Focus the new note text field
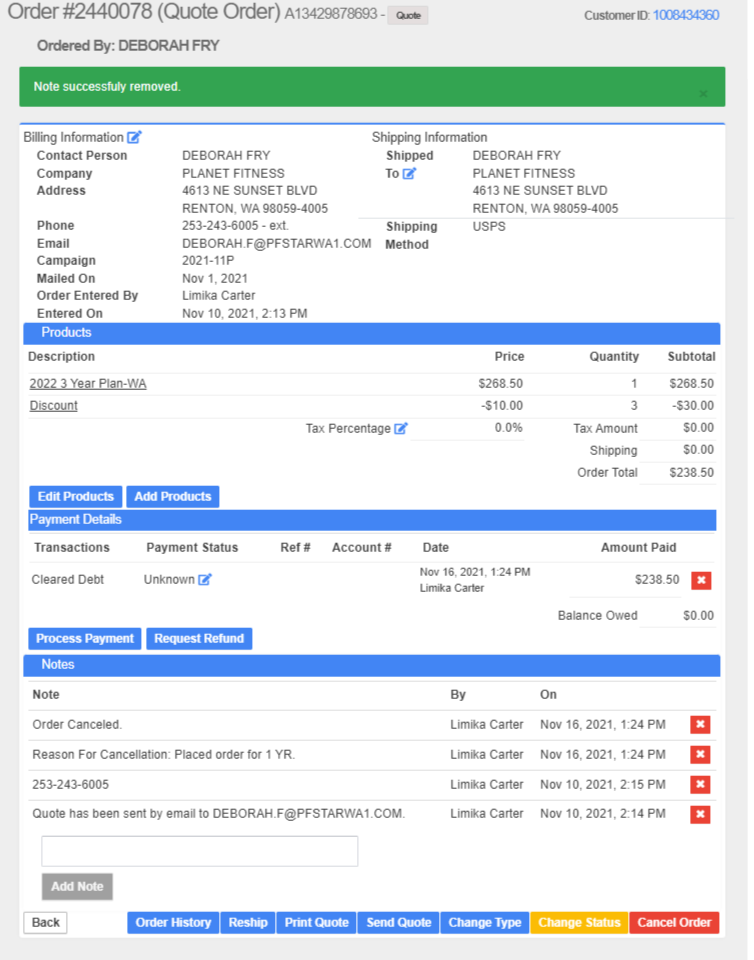754x960 pixels. pos(199,851)
